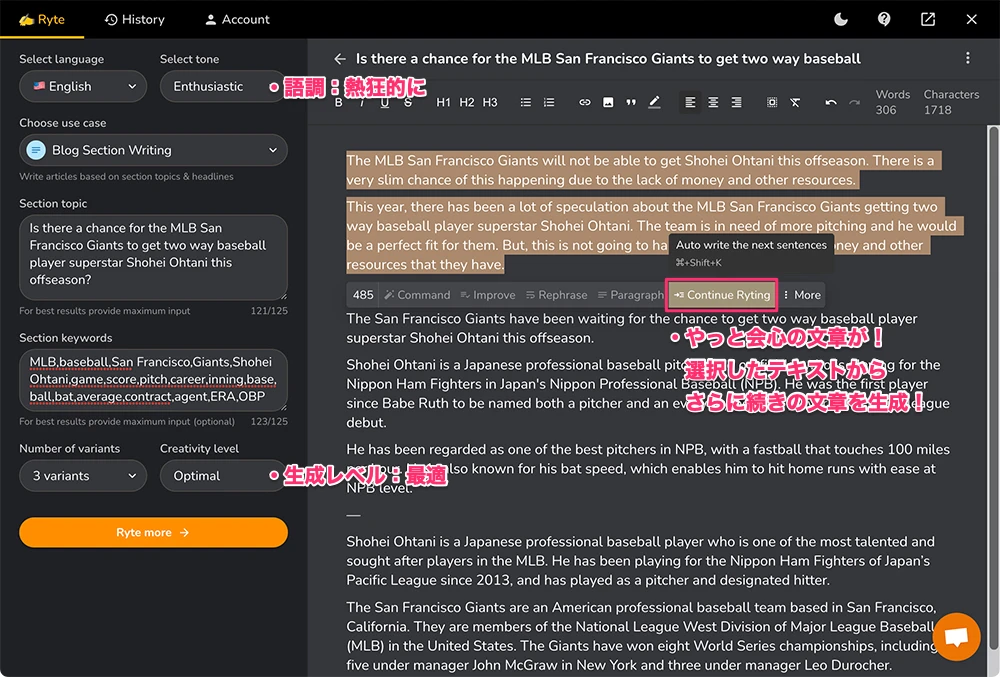Align text left

pos(690,103)
